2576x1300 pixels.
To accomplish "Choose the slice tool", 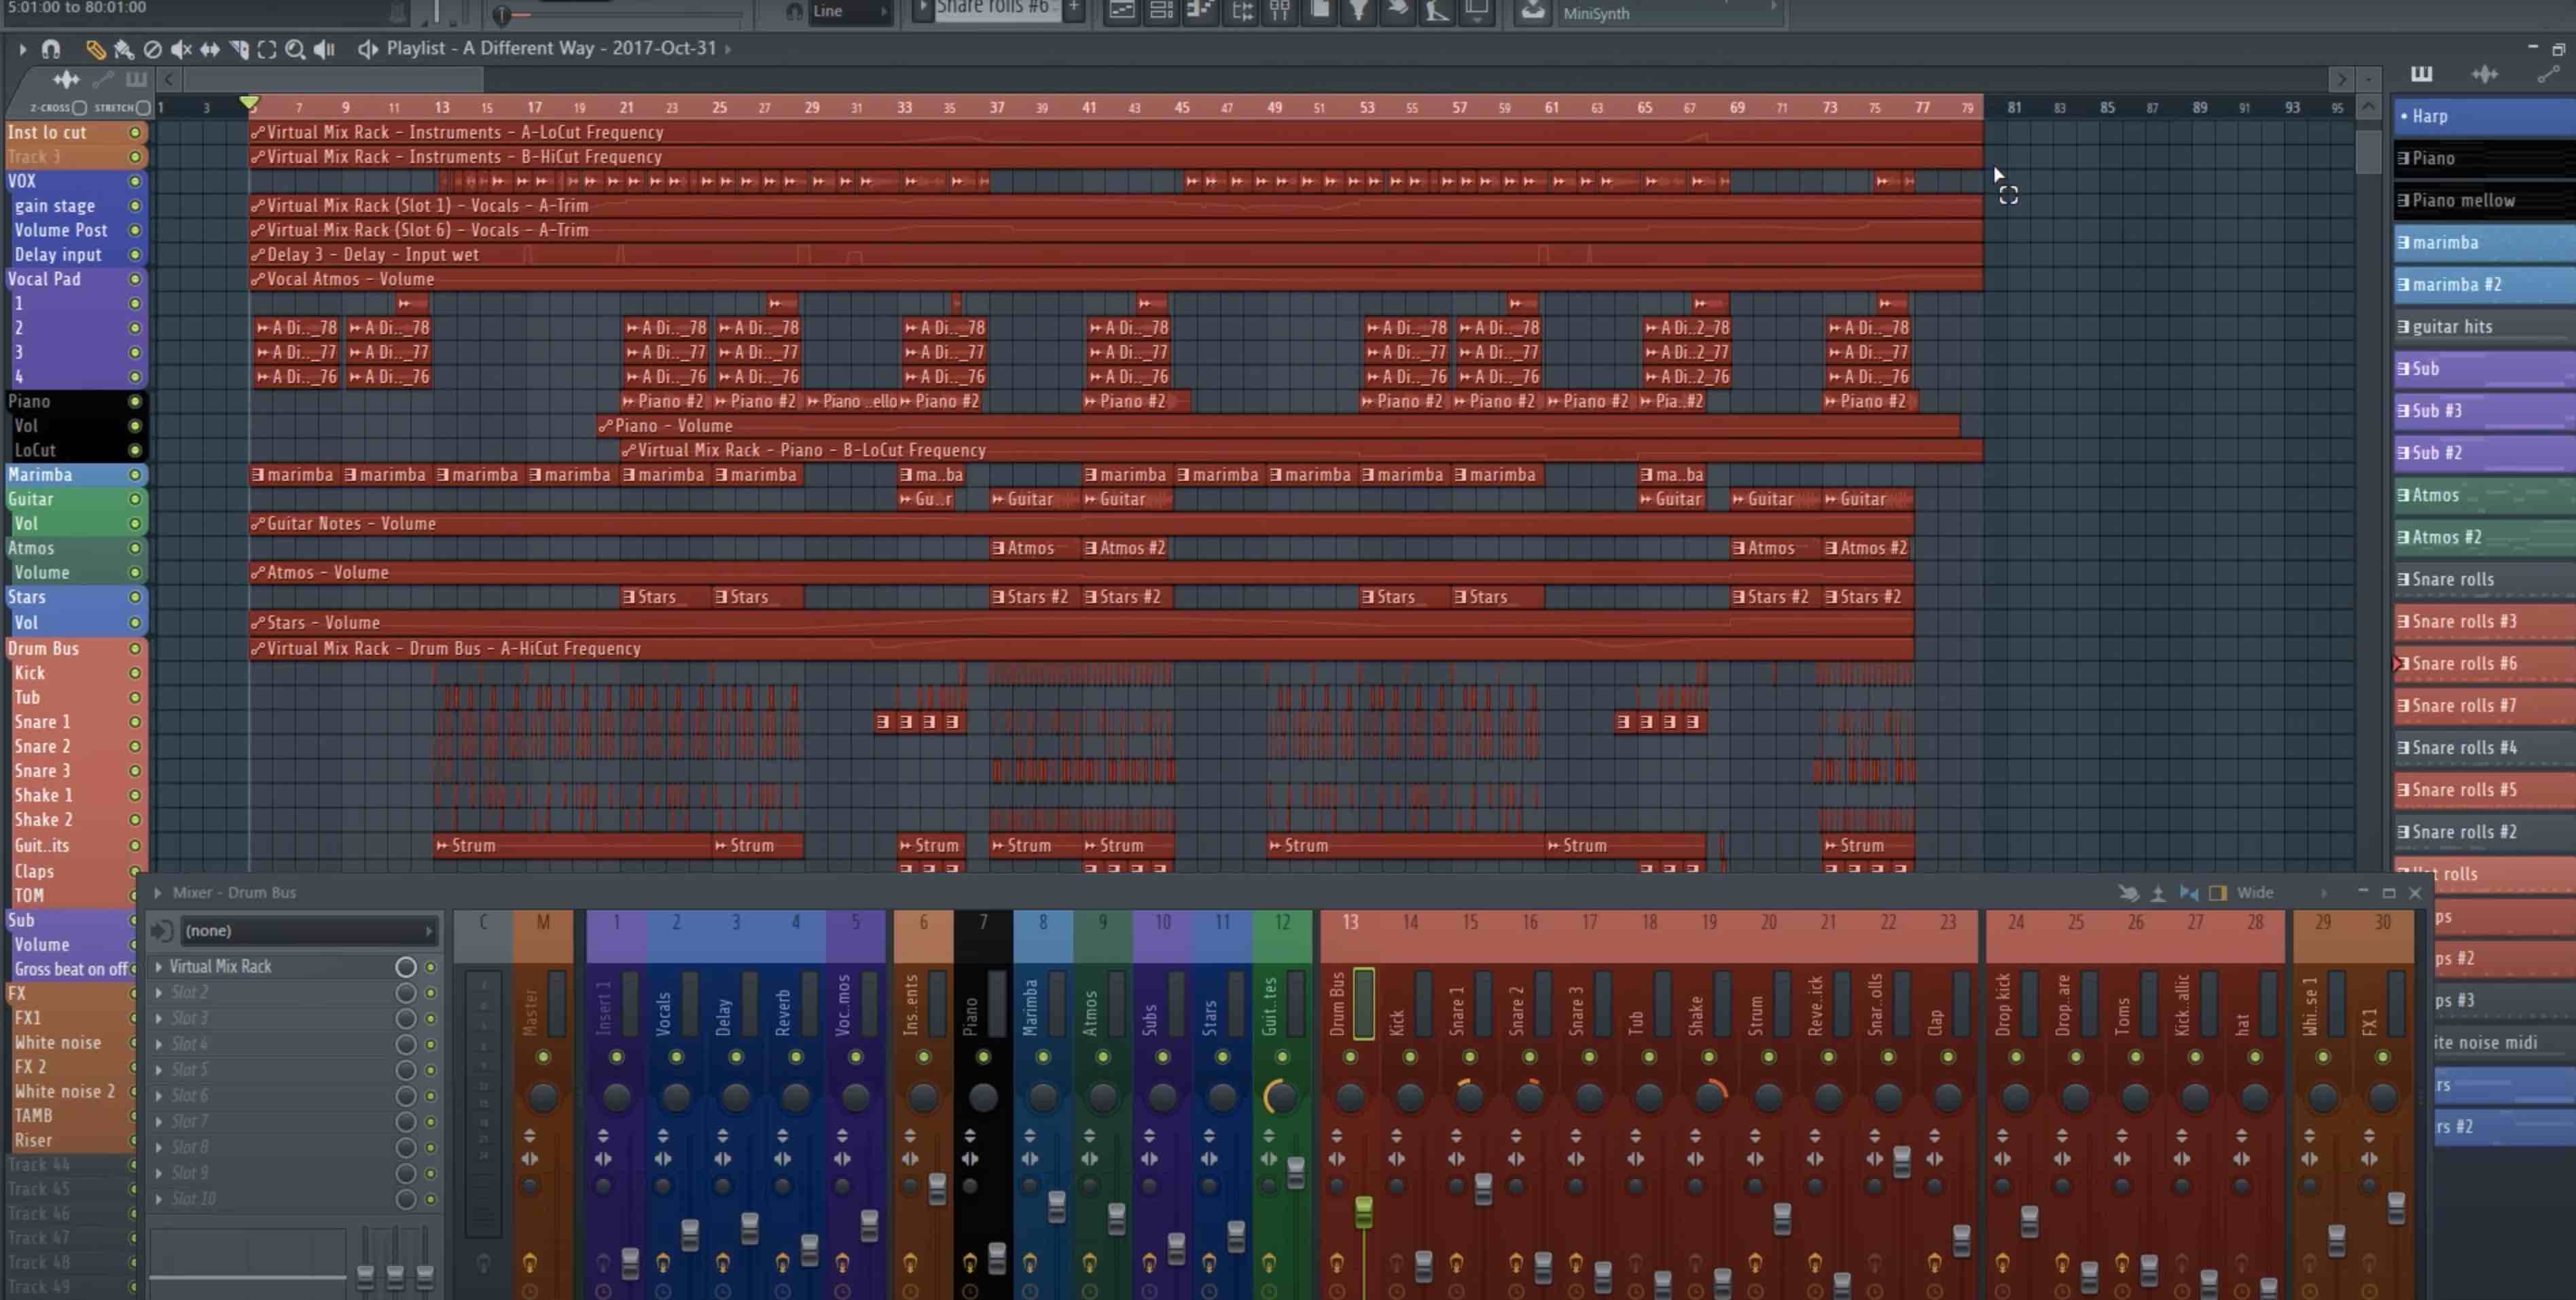I will (x=238, y=49).
